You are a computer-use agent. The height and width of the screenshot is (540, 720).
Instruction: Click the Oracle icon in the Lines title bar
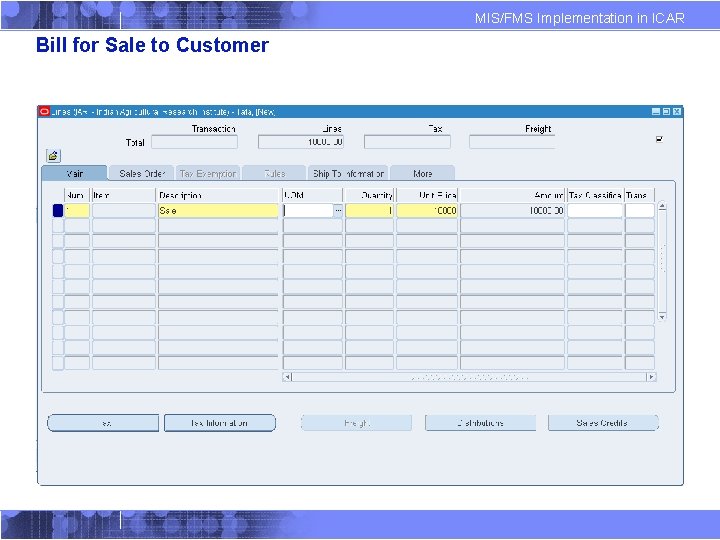[44, 112]
